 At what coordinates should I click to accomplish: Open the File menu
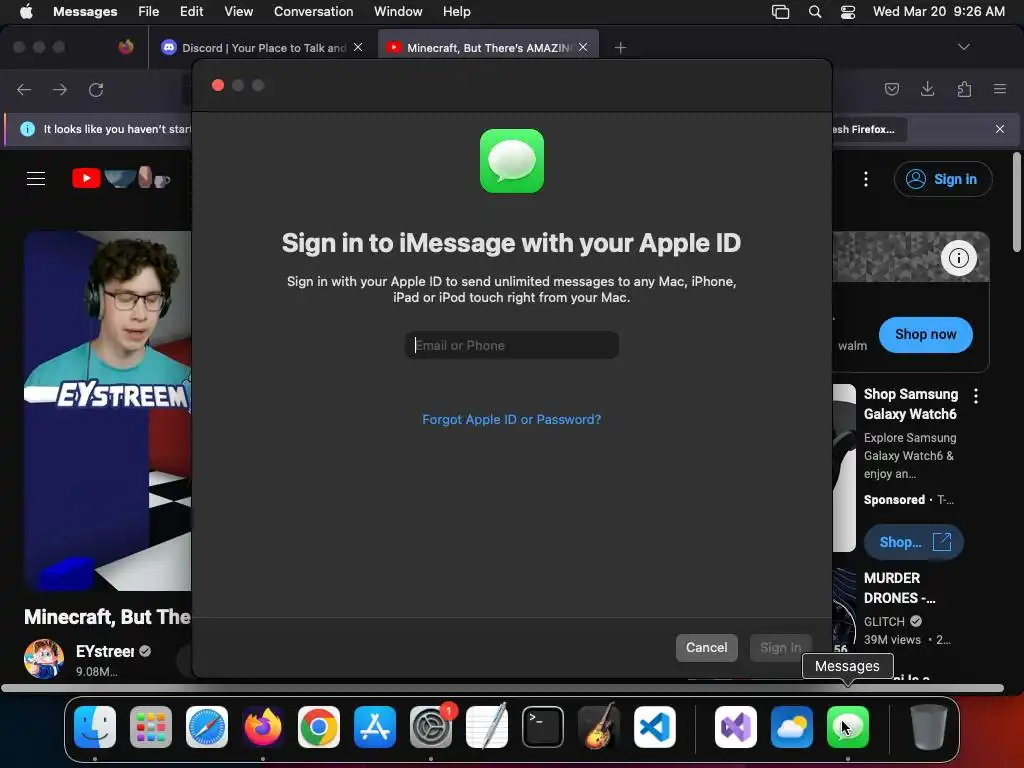point(148,12)
